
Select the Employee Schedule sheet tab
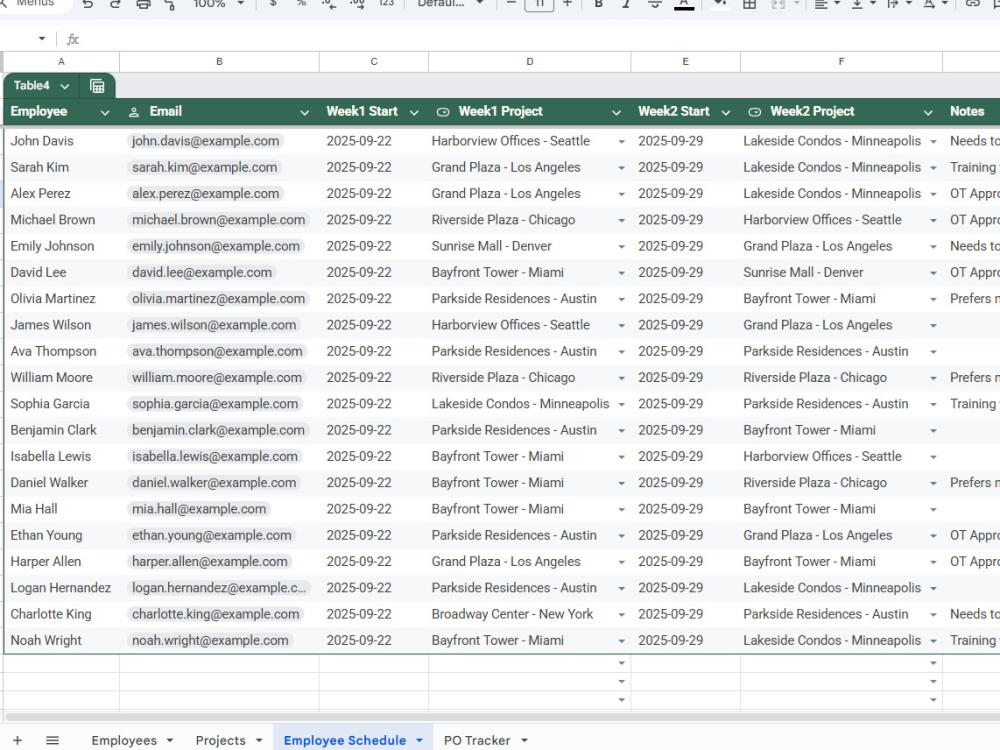[344, 740]
